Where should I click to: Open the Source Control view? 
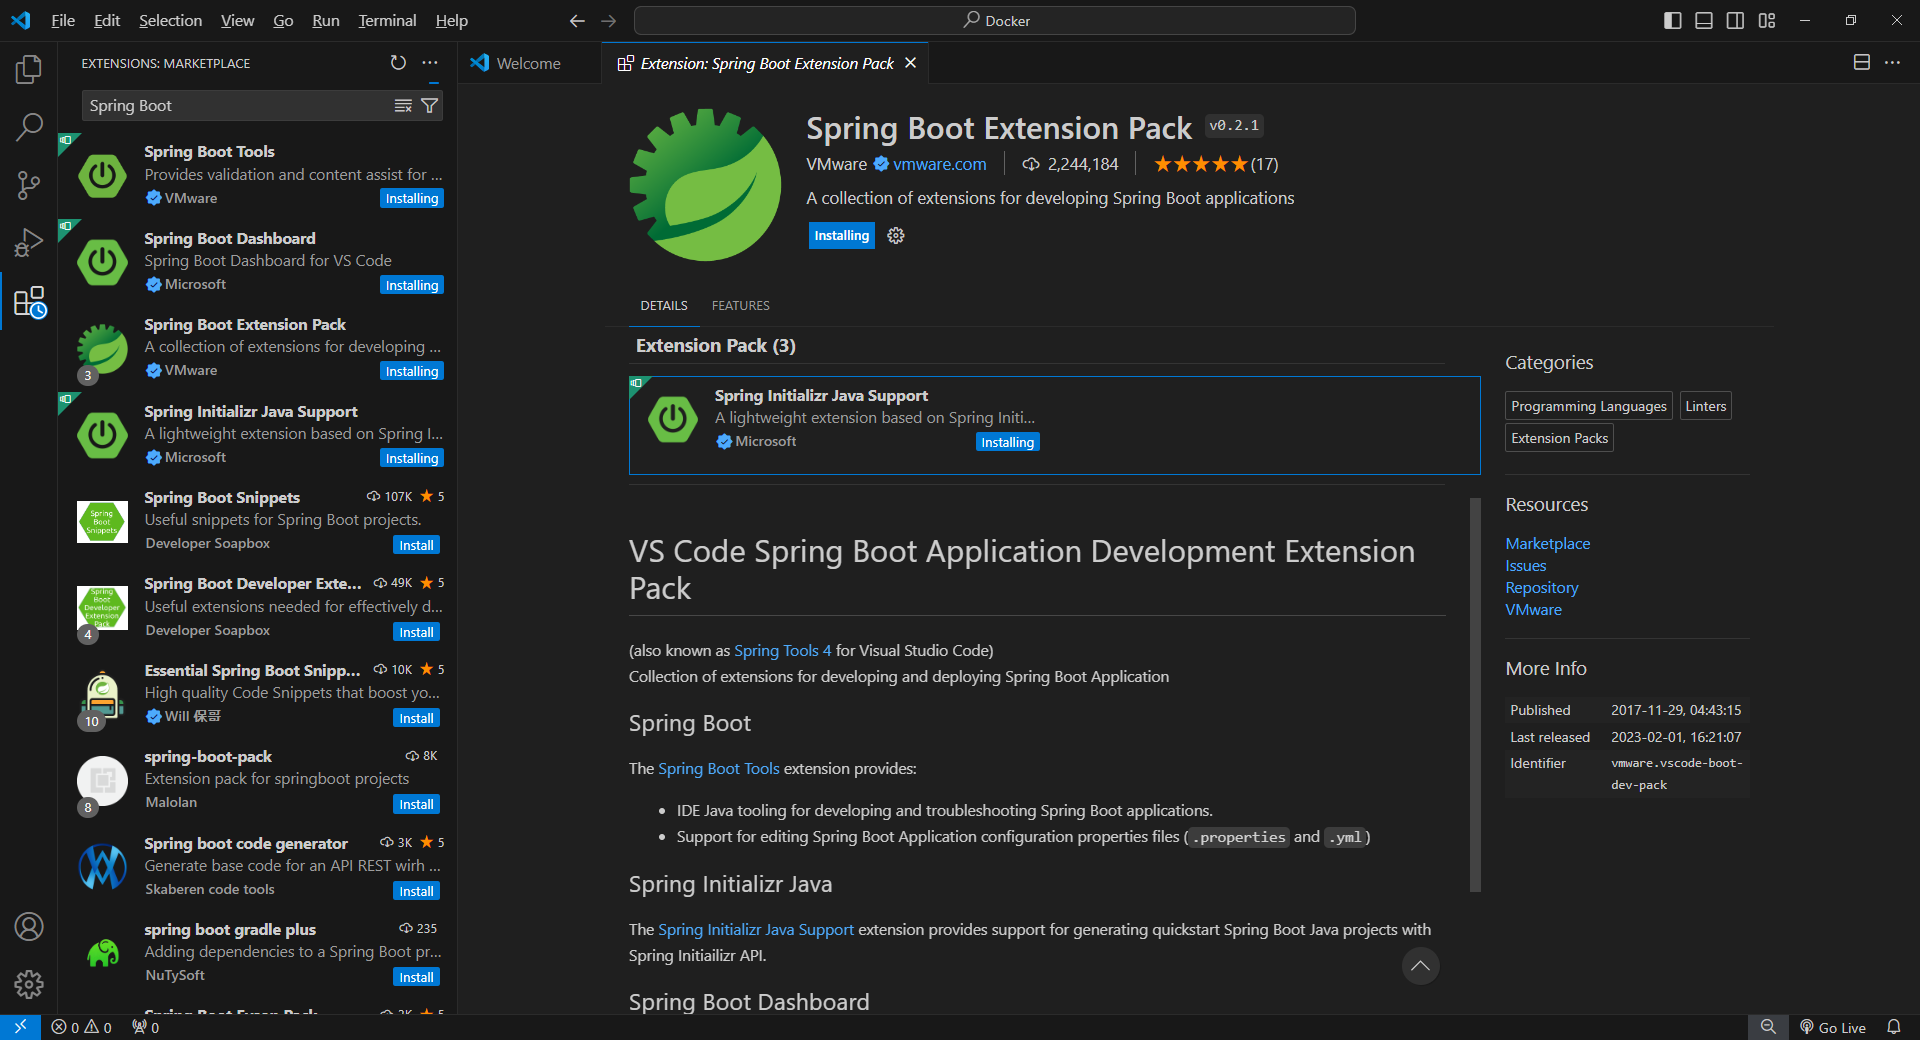tap(29, 185)
